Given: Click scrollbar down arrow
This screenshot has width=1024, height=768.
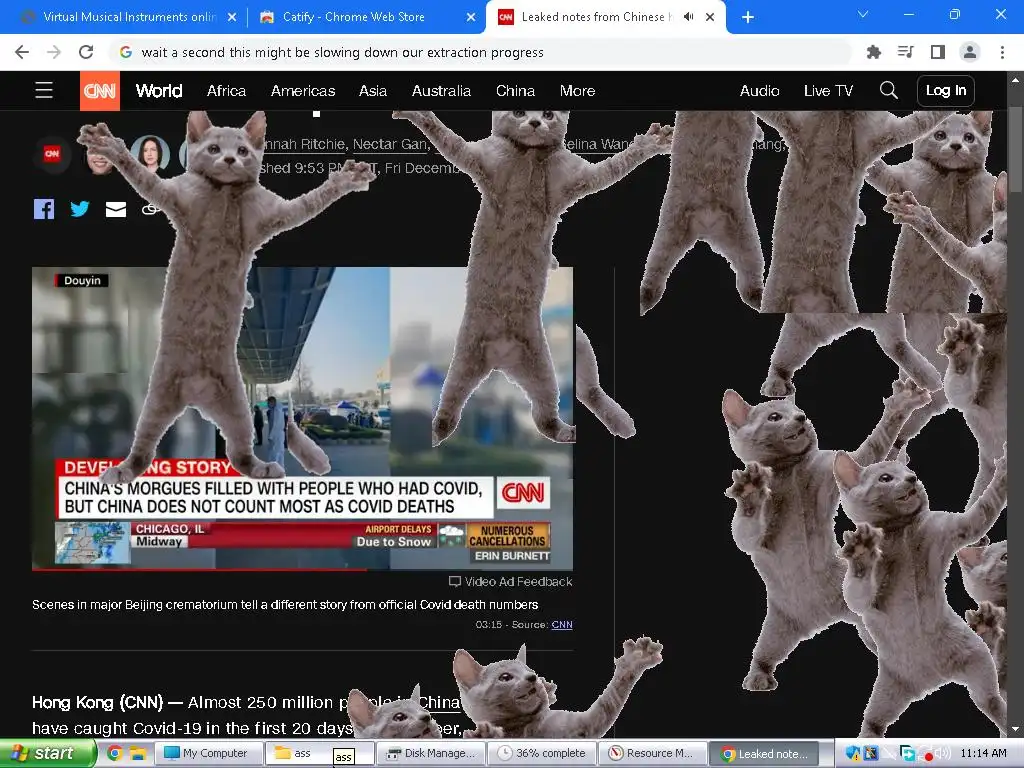Looking at the screenshot, I should (x=1015, y=729).
